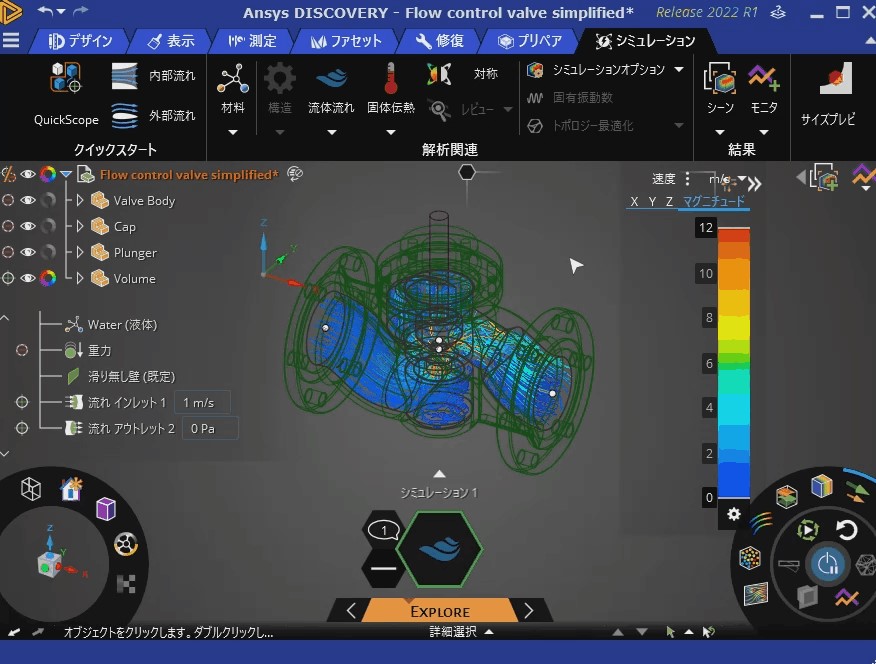Open the 固体伝熱 solid thermal tool
This screenshot has width=876, height=664.
tap(391, 89)
